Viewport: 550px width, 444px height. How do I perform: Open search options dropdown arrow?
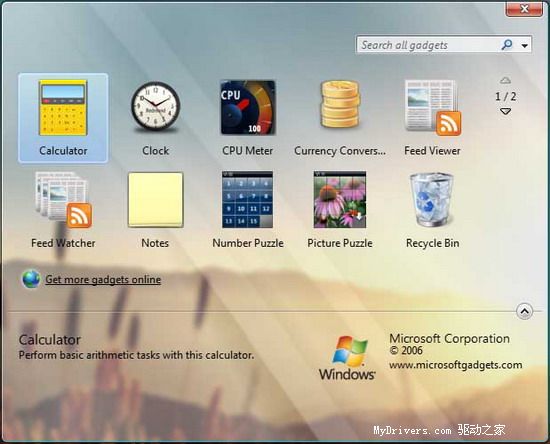(524, 45)
